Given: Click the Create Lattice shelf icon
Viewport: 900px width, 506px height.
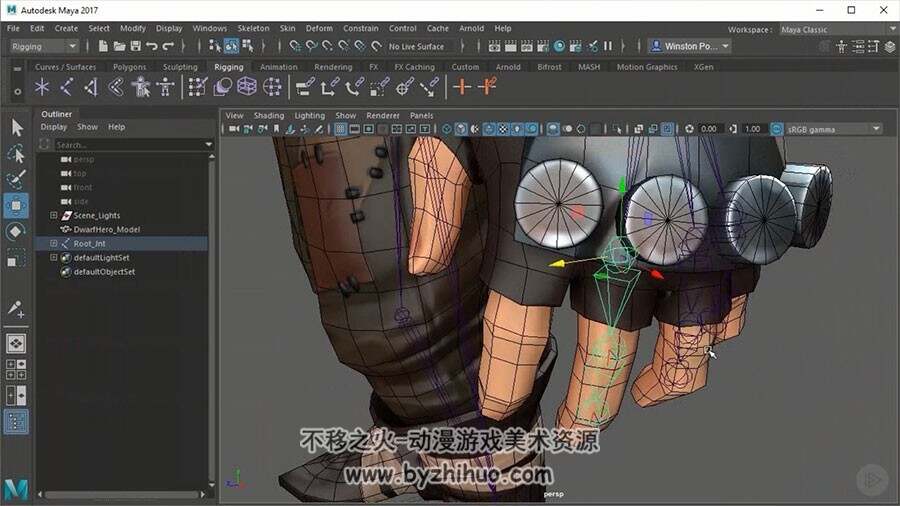Looking at the screenshot, I should (x=247, y=87).
